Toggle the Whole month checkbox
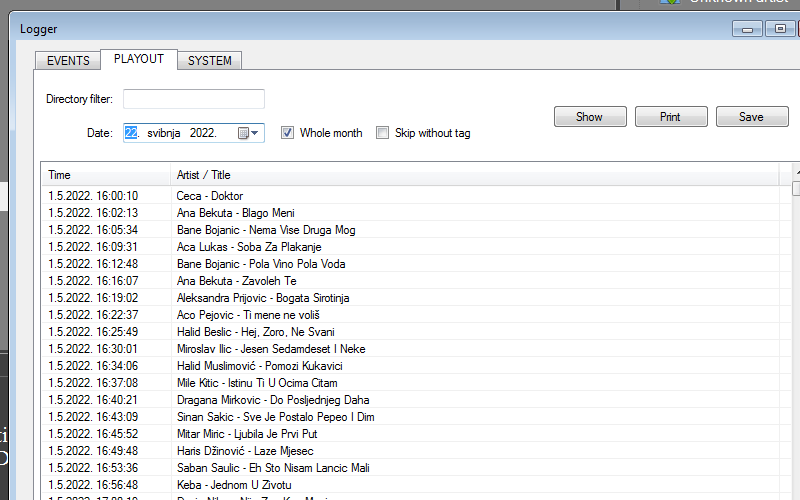The height and width of the screenshot is (500, 800). pos(287,133)
